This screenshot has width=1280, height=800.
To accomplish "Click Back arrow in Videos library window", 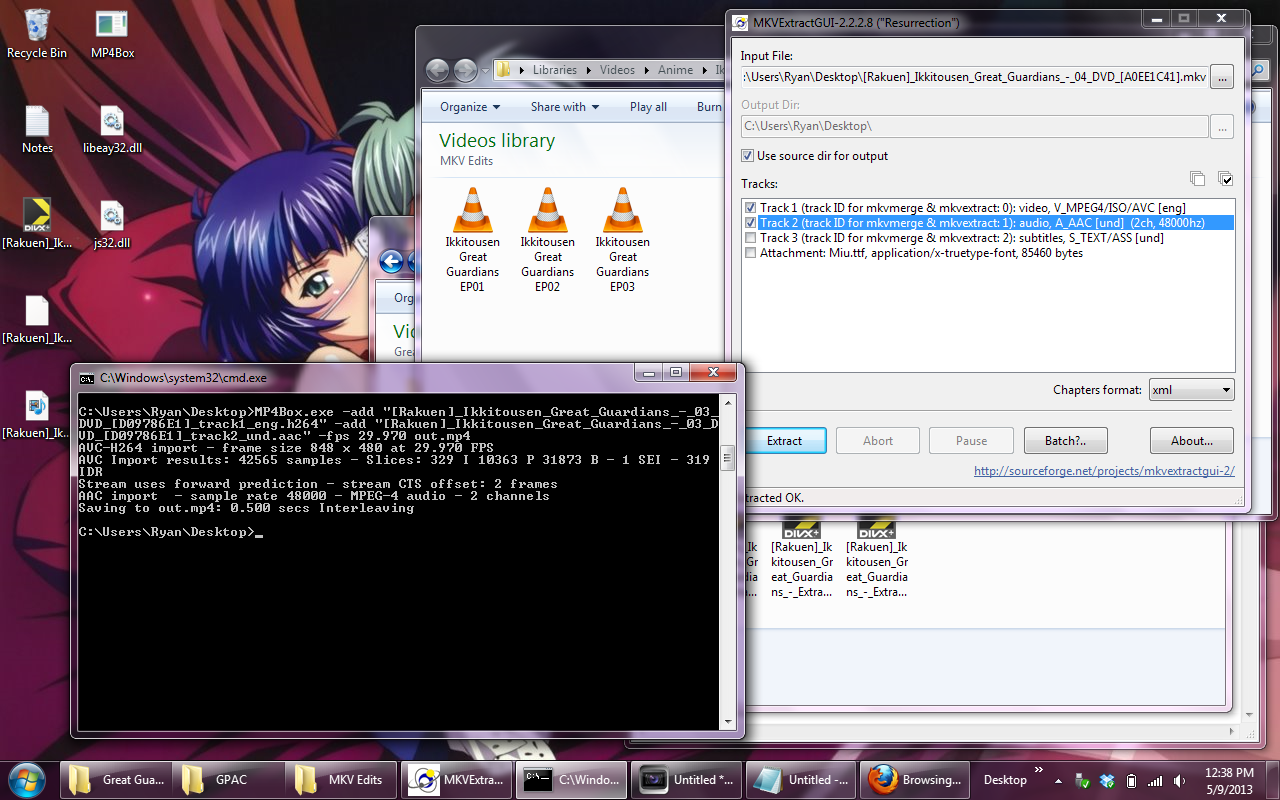I will (437, 70).
